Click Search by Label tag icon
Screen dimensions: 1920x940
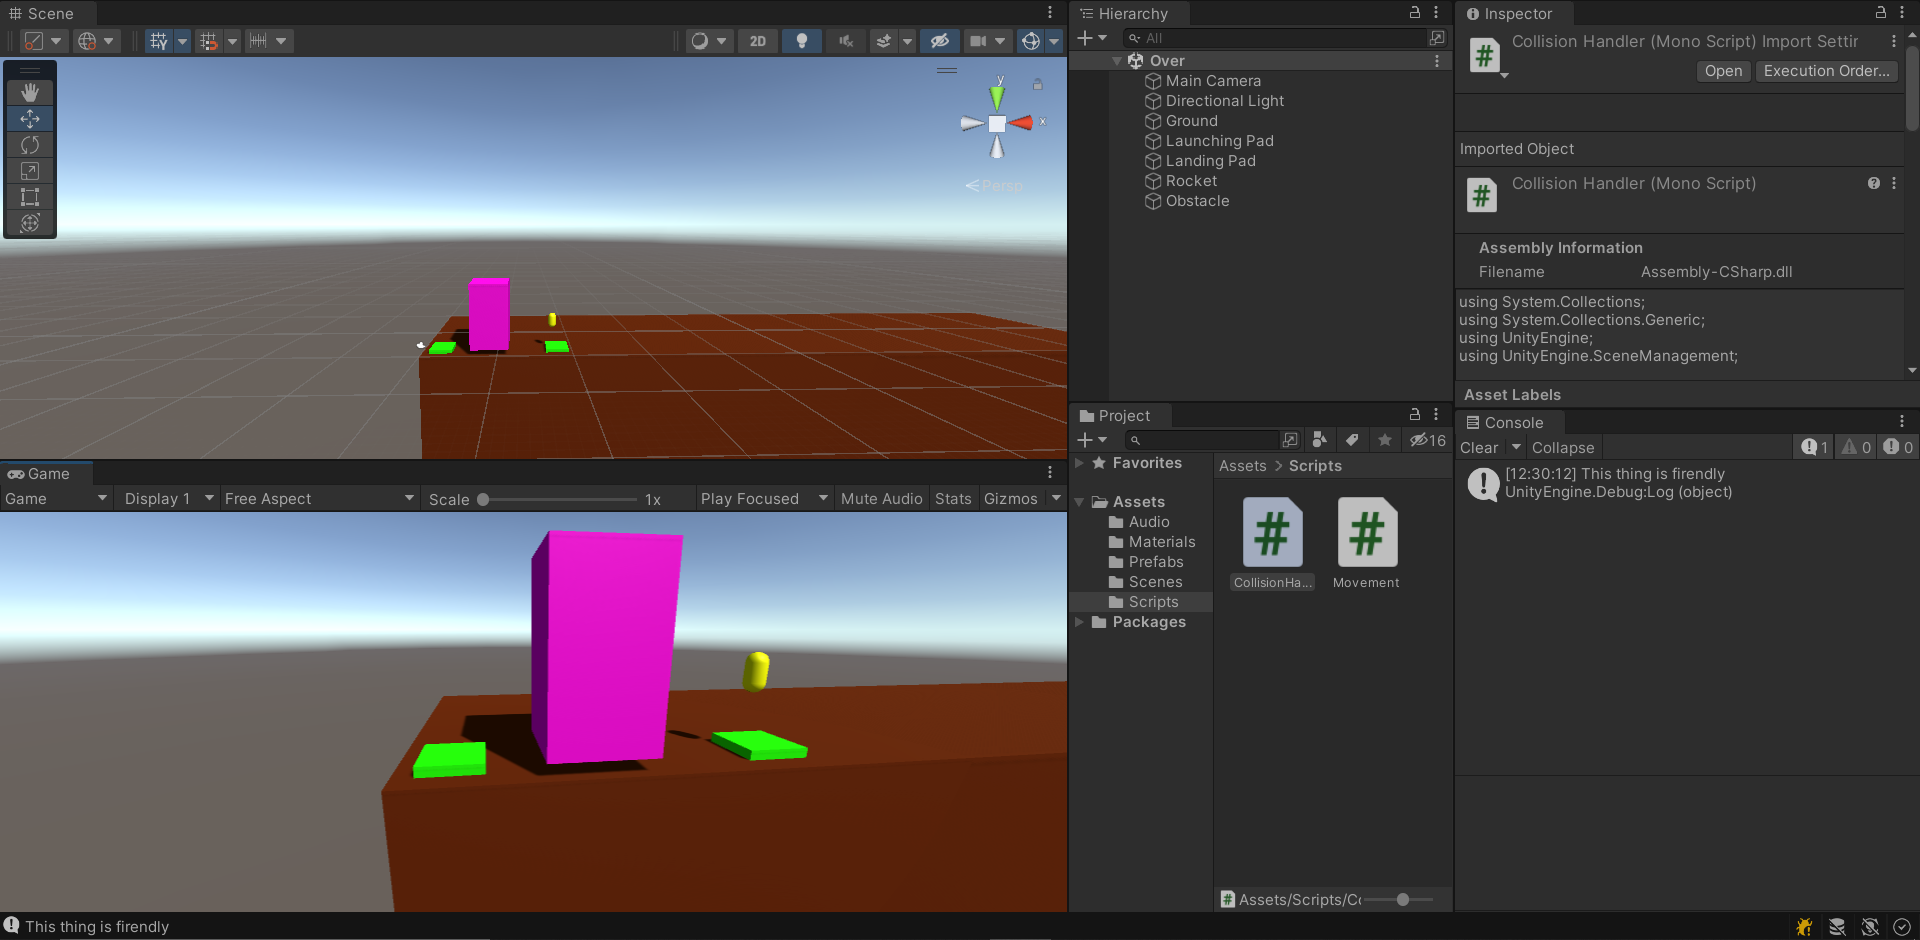click(1352, 440)
